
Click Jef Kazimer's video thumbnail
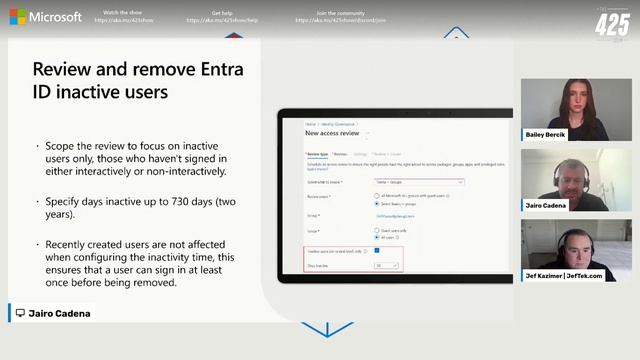(576, 250)
